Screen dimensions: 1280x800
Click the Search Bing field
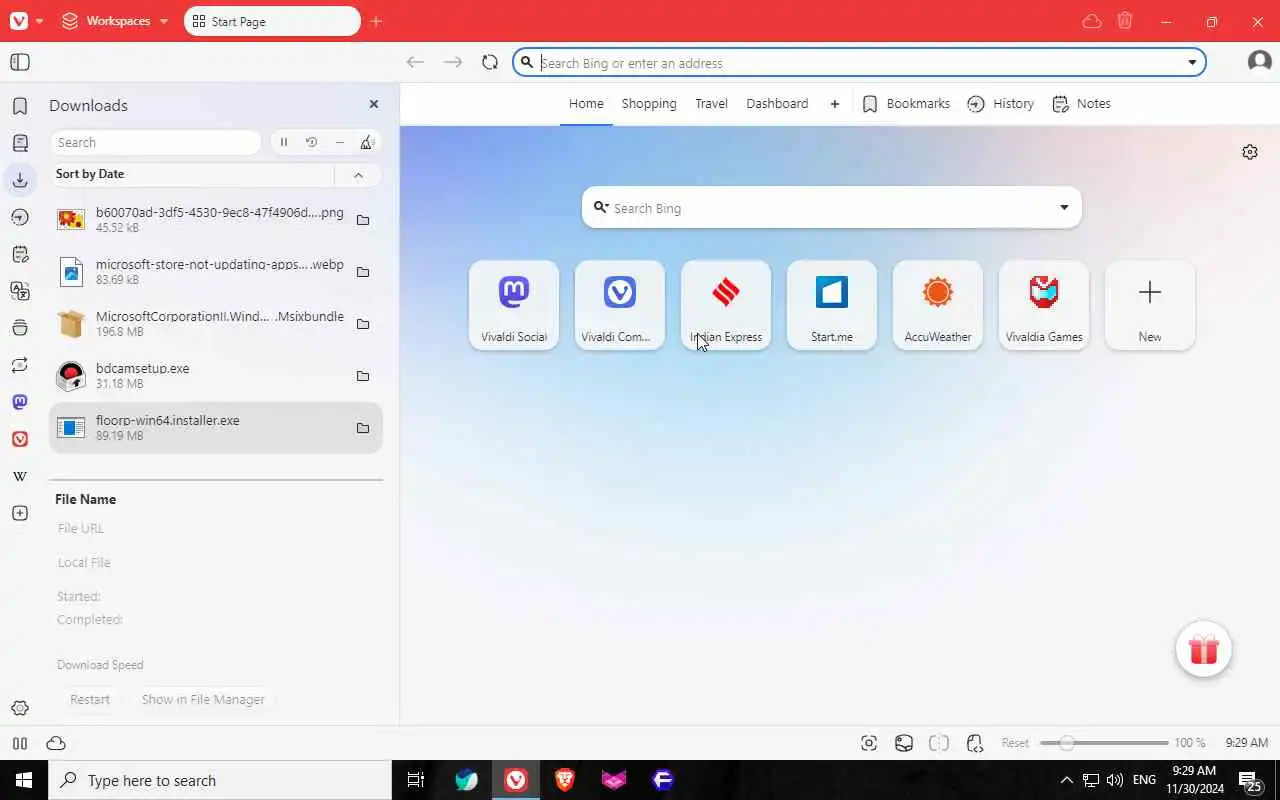click(830, 208)
